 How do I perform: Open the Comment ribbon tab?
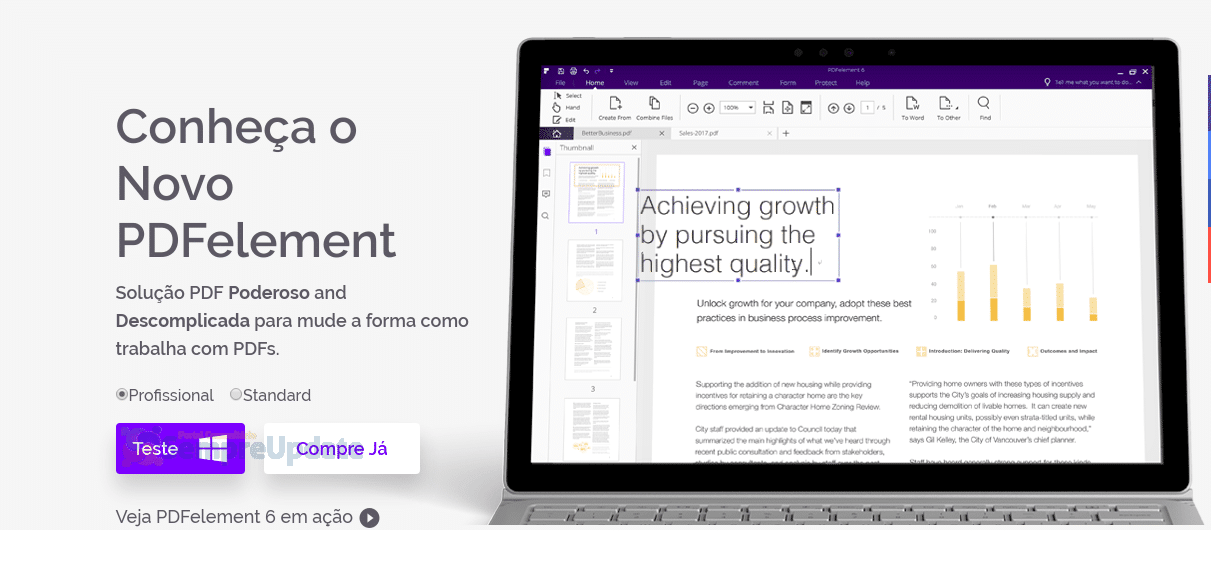(743, 83)
